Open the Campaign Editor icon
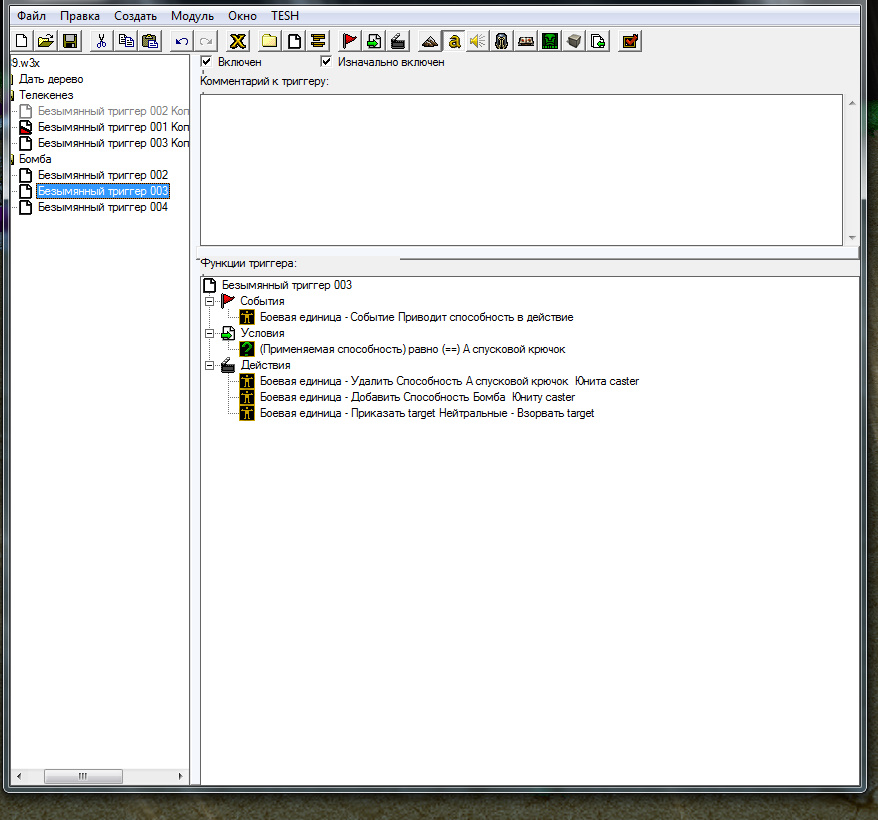Image resolution: width=878 pixels, height=820 pixels. pyautogui.click(x=526, y=41)
